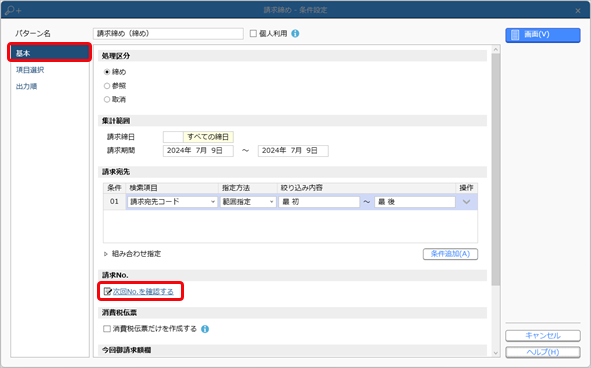The height and width of the screenshot is (368, 591).
Task: Click the 最後 range end field
Action: [x=415, y=202]
